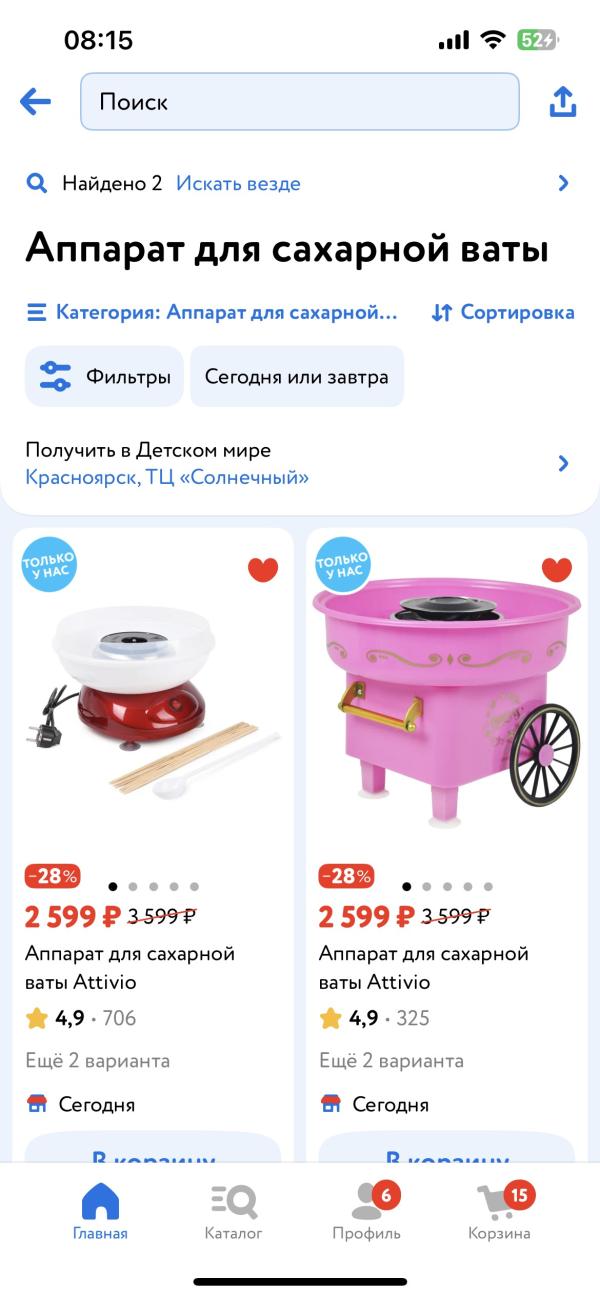
Task: Open the pink cotton candy cart image
Action: pyautogui.click(x=447, y=700)
